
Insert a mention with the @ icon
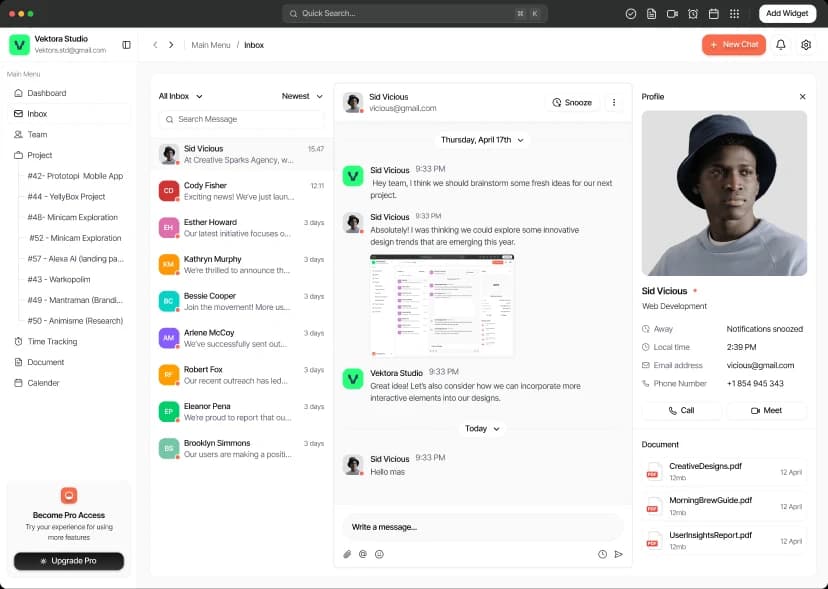coord(362,554)
